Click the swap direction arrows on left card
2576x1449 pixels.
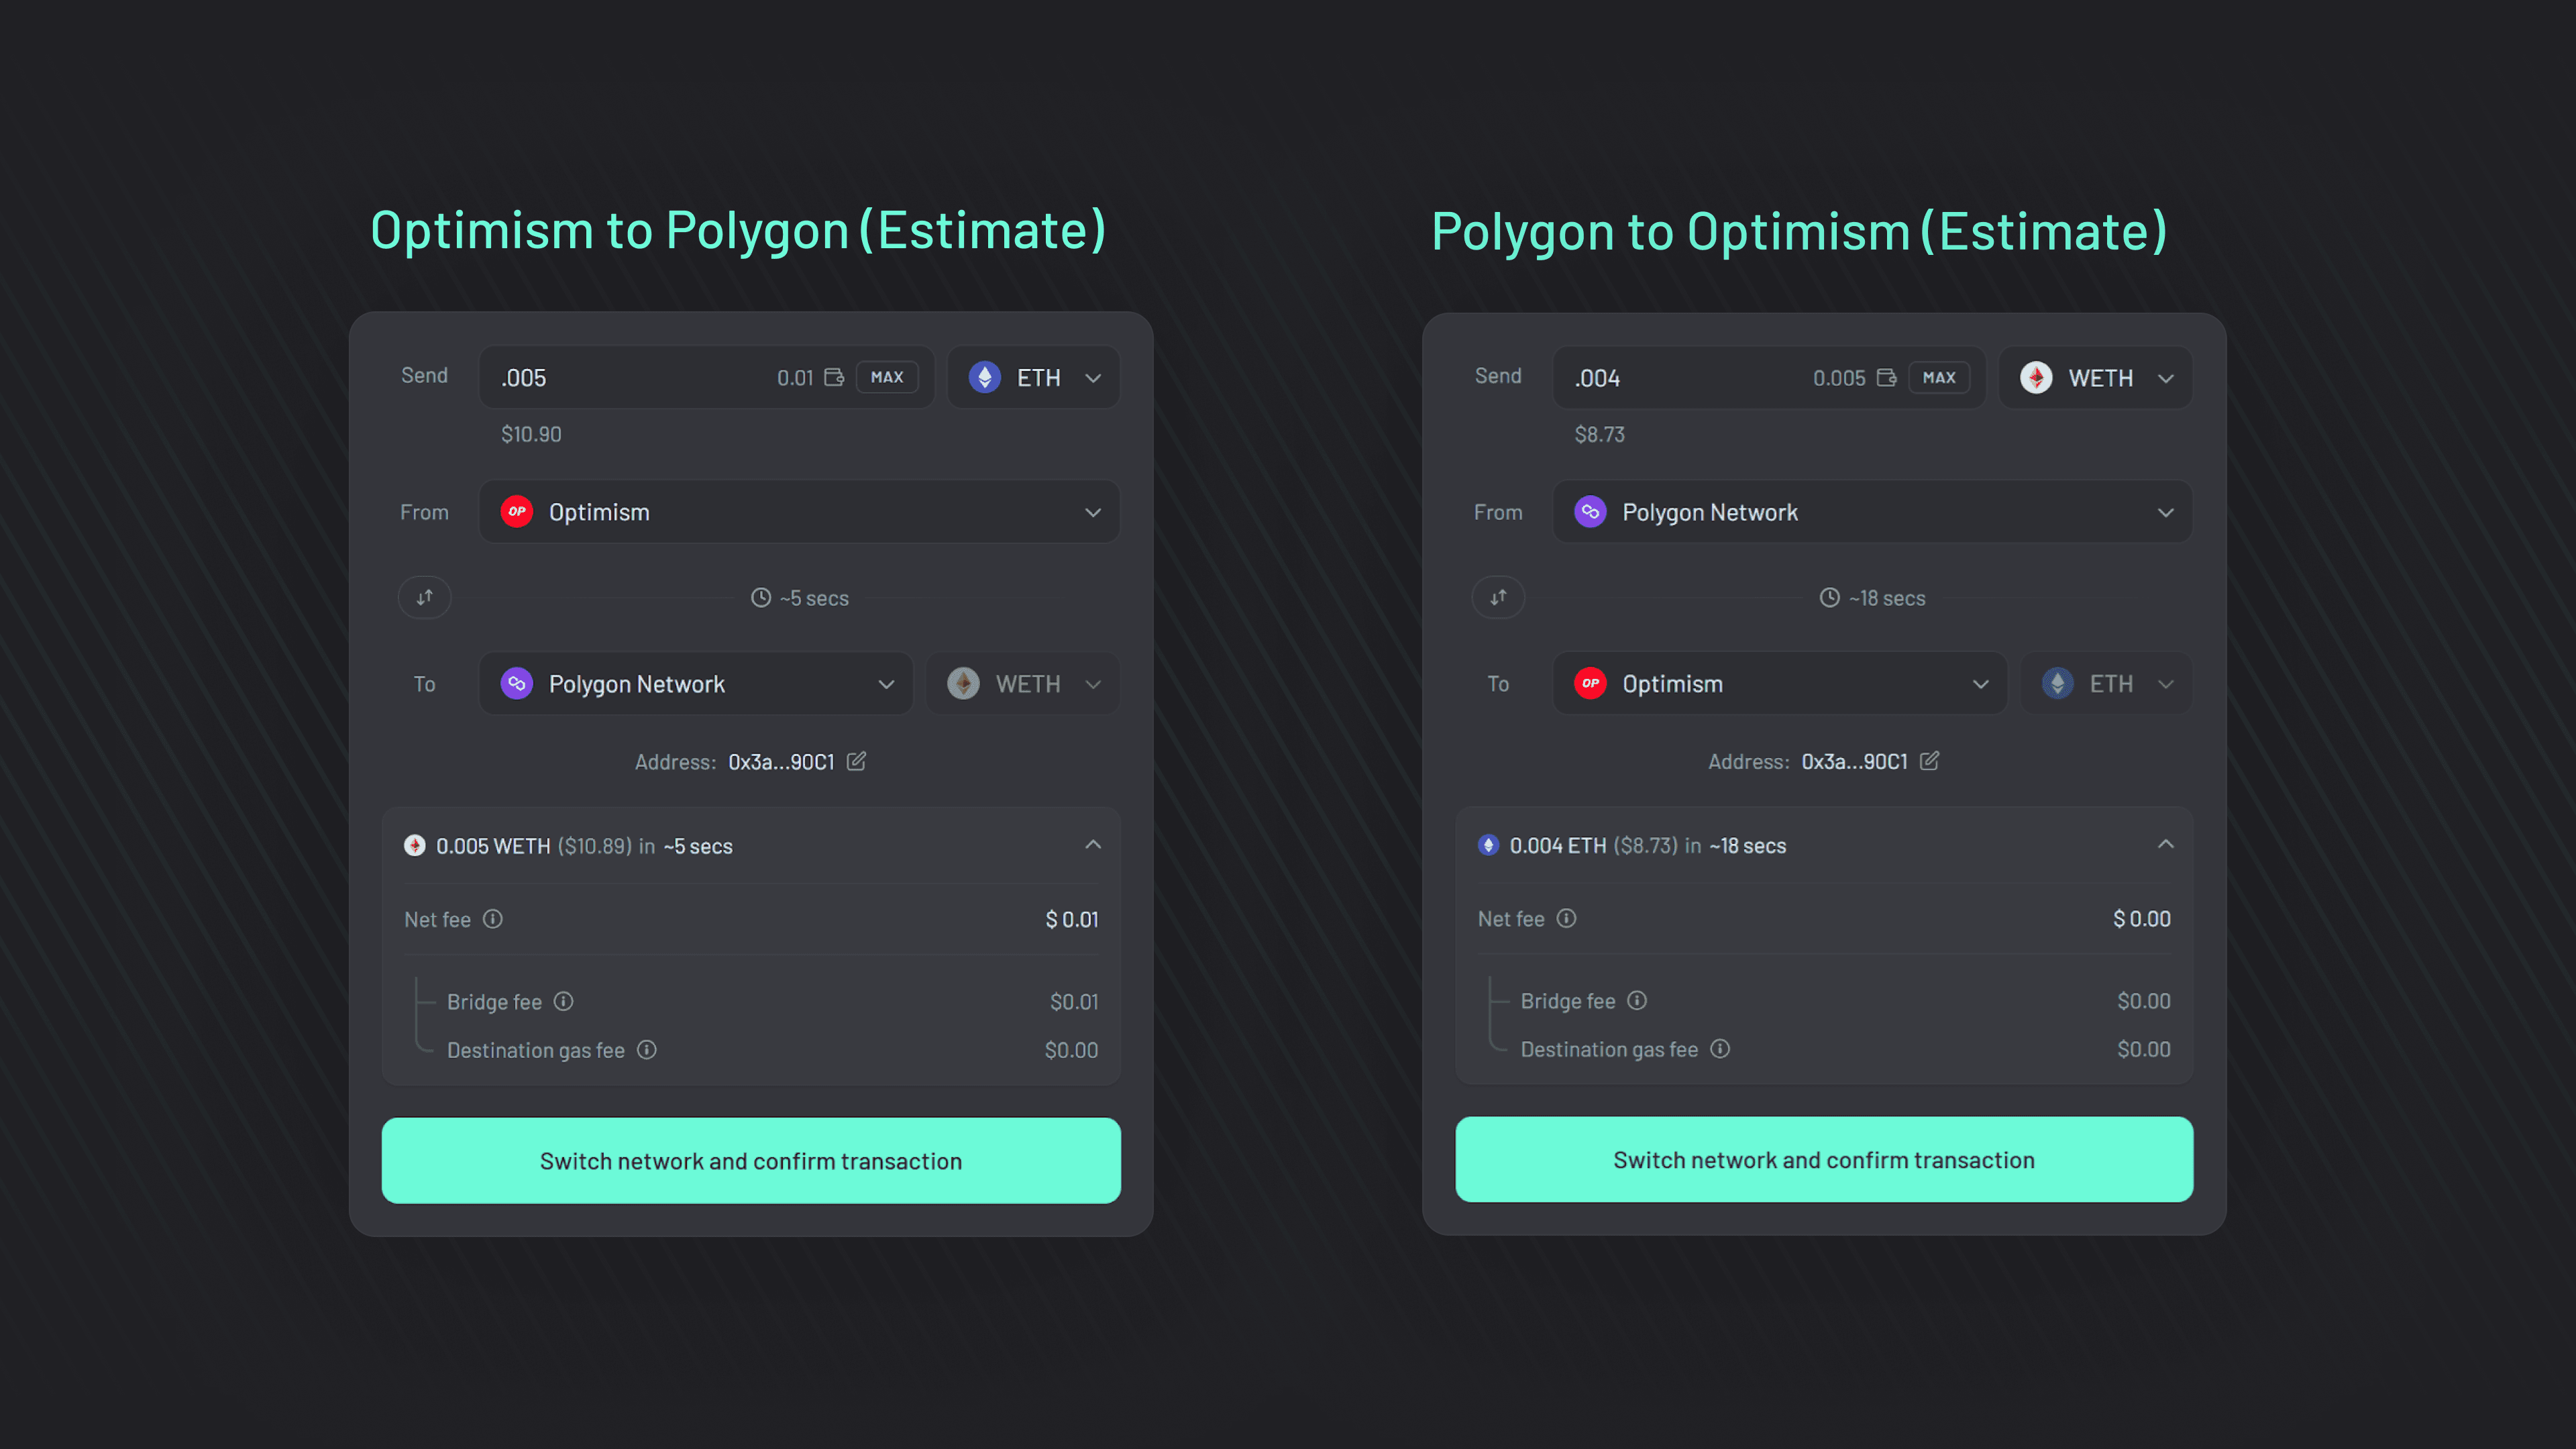[x=424, y=597]
